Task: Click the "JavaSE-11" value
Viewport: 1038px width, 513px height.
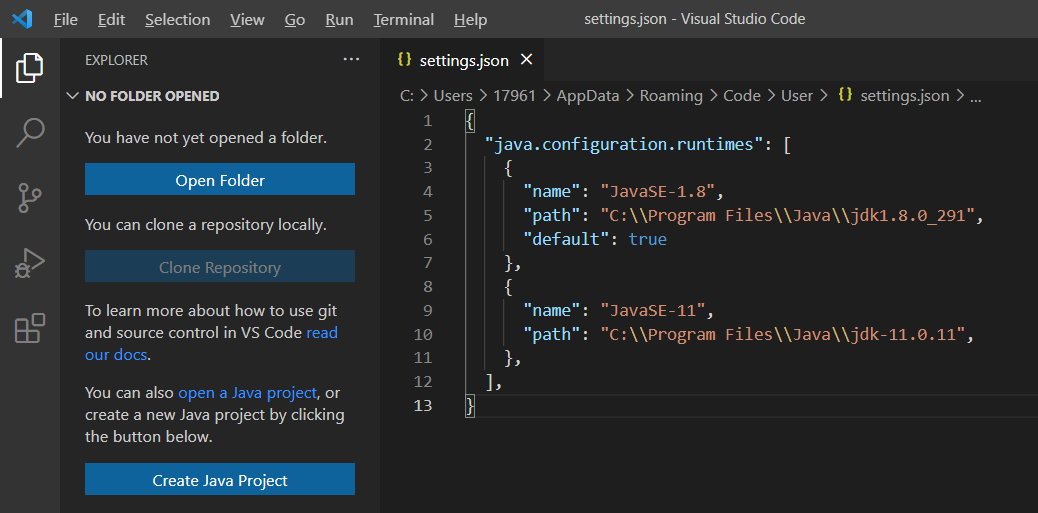Action: coord(653,310)
